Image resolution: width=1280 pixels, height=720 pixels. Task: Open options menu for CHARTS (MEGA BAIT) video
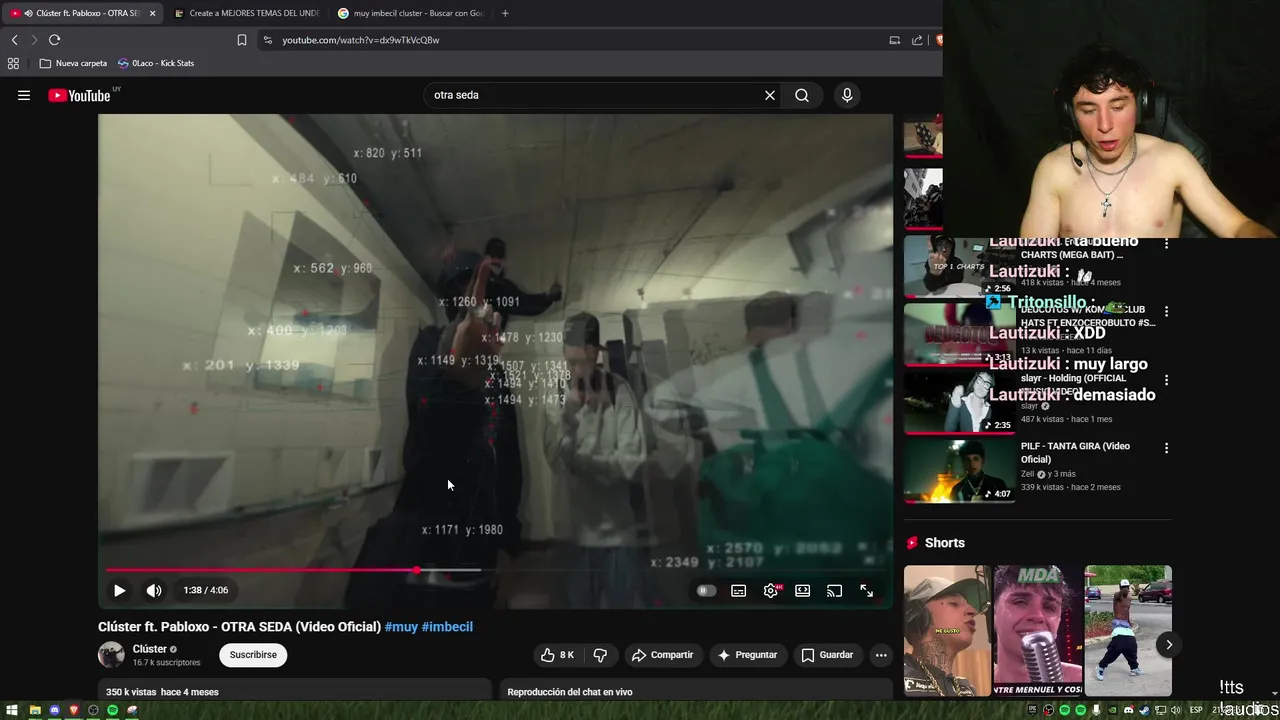click(1166, 244)
